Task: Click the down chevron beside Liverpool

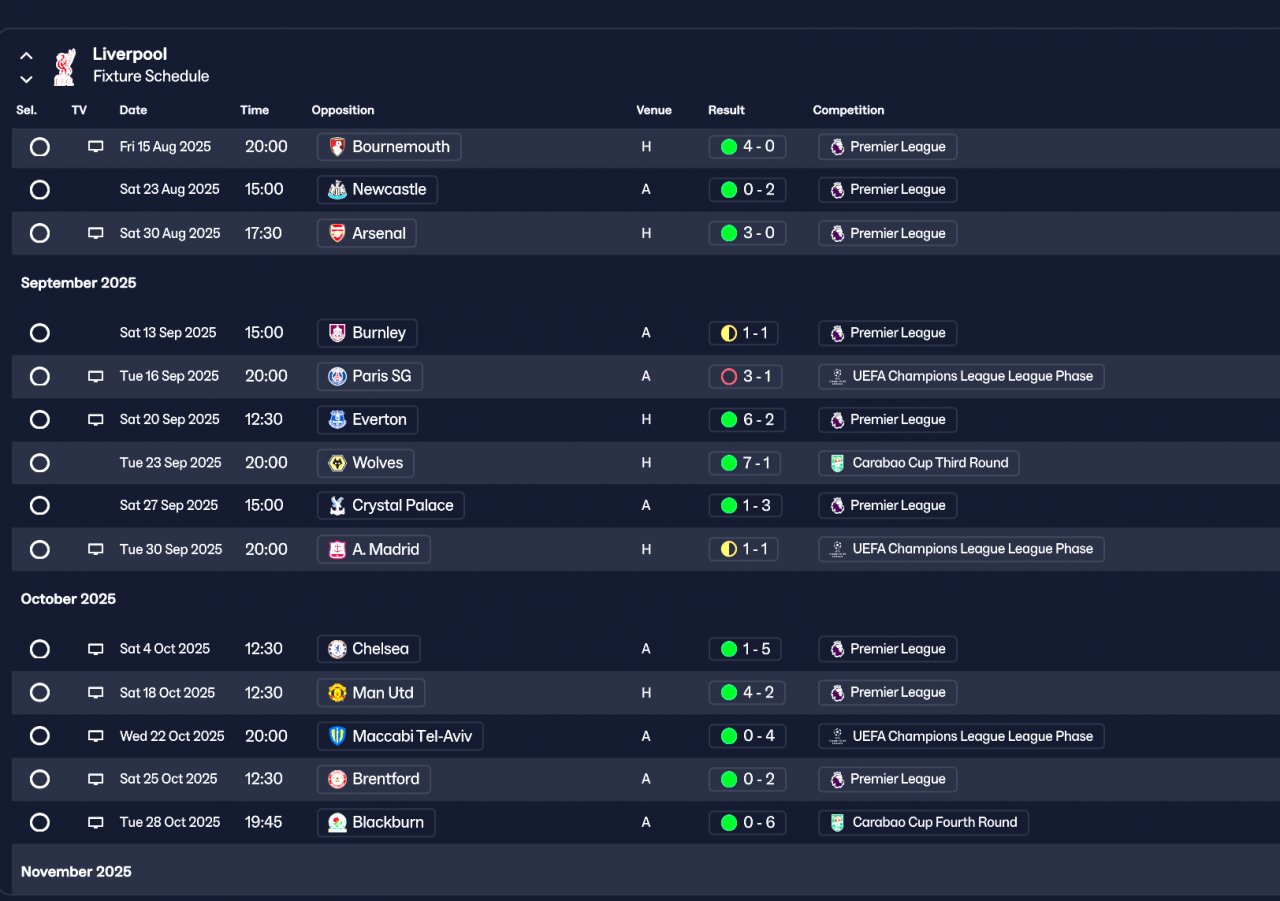Action: click(x=27, y=79)
